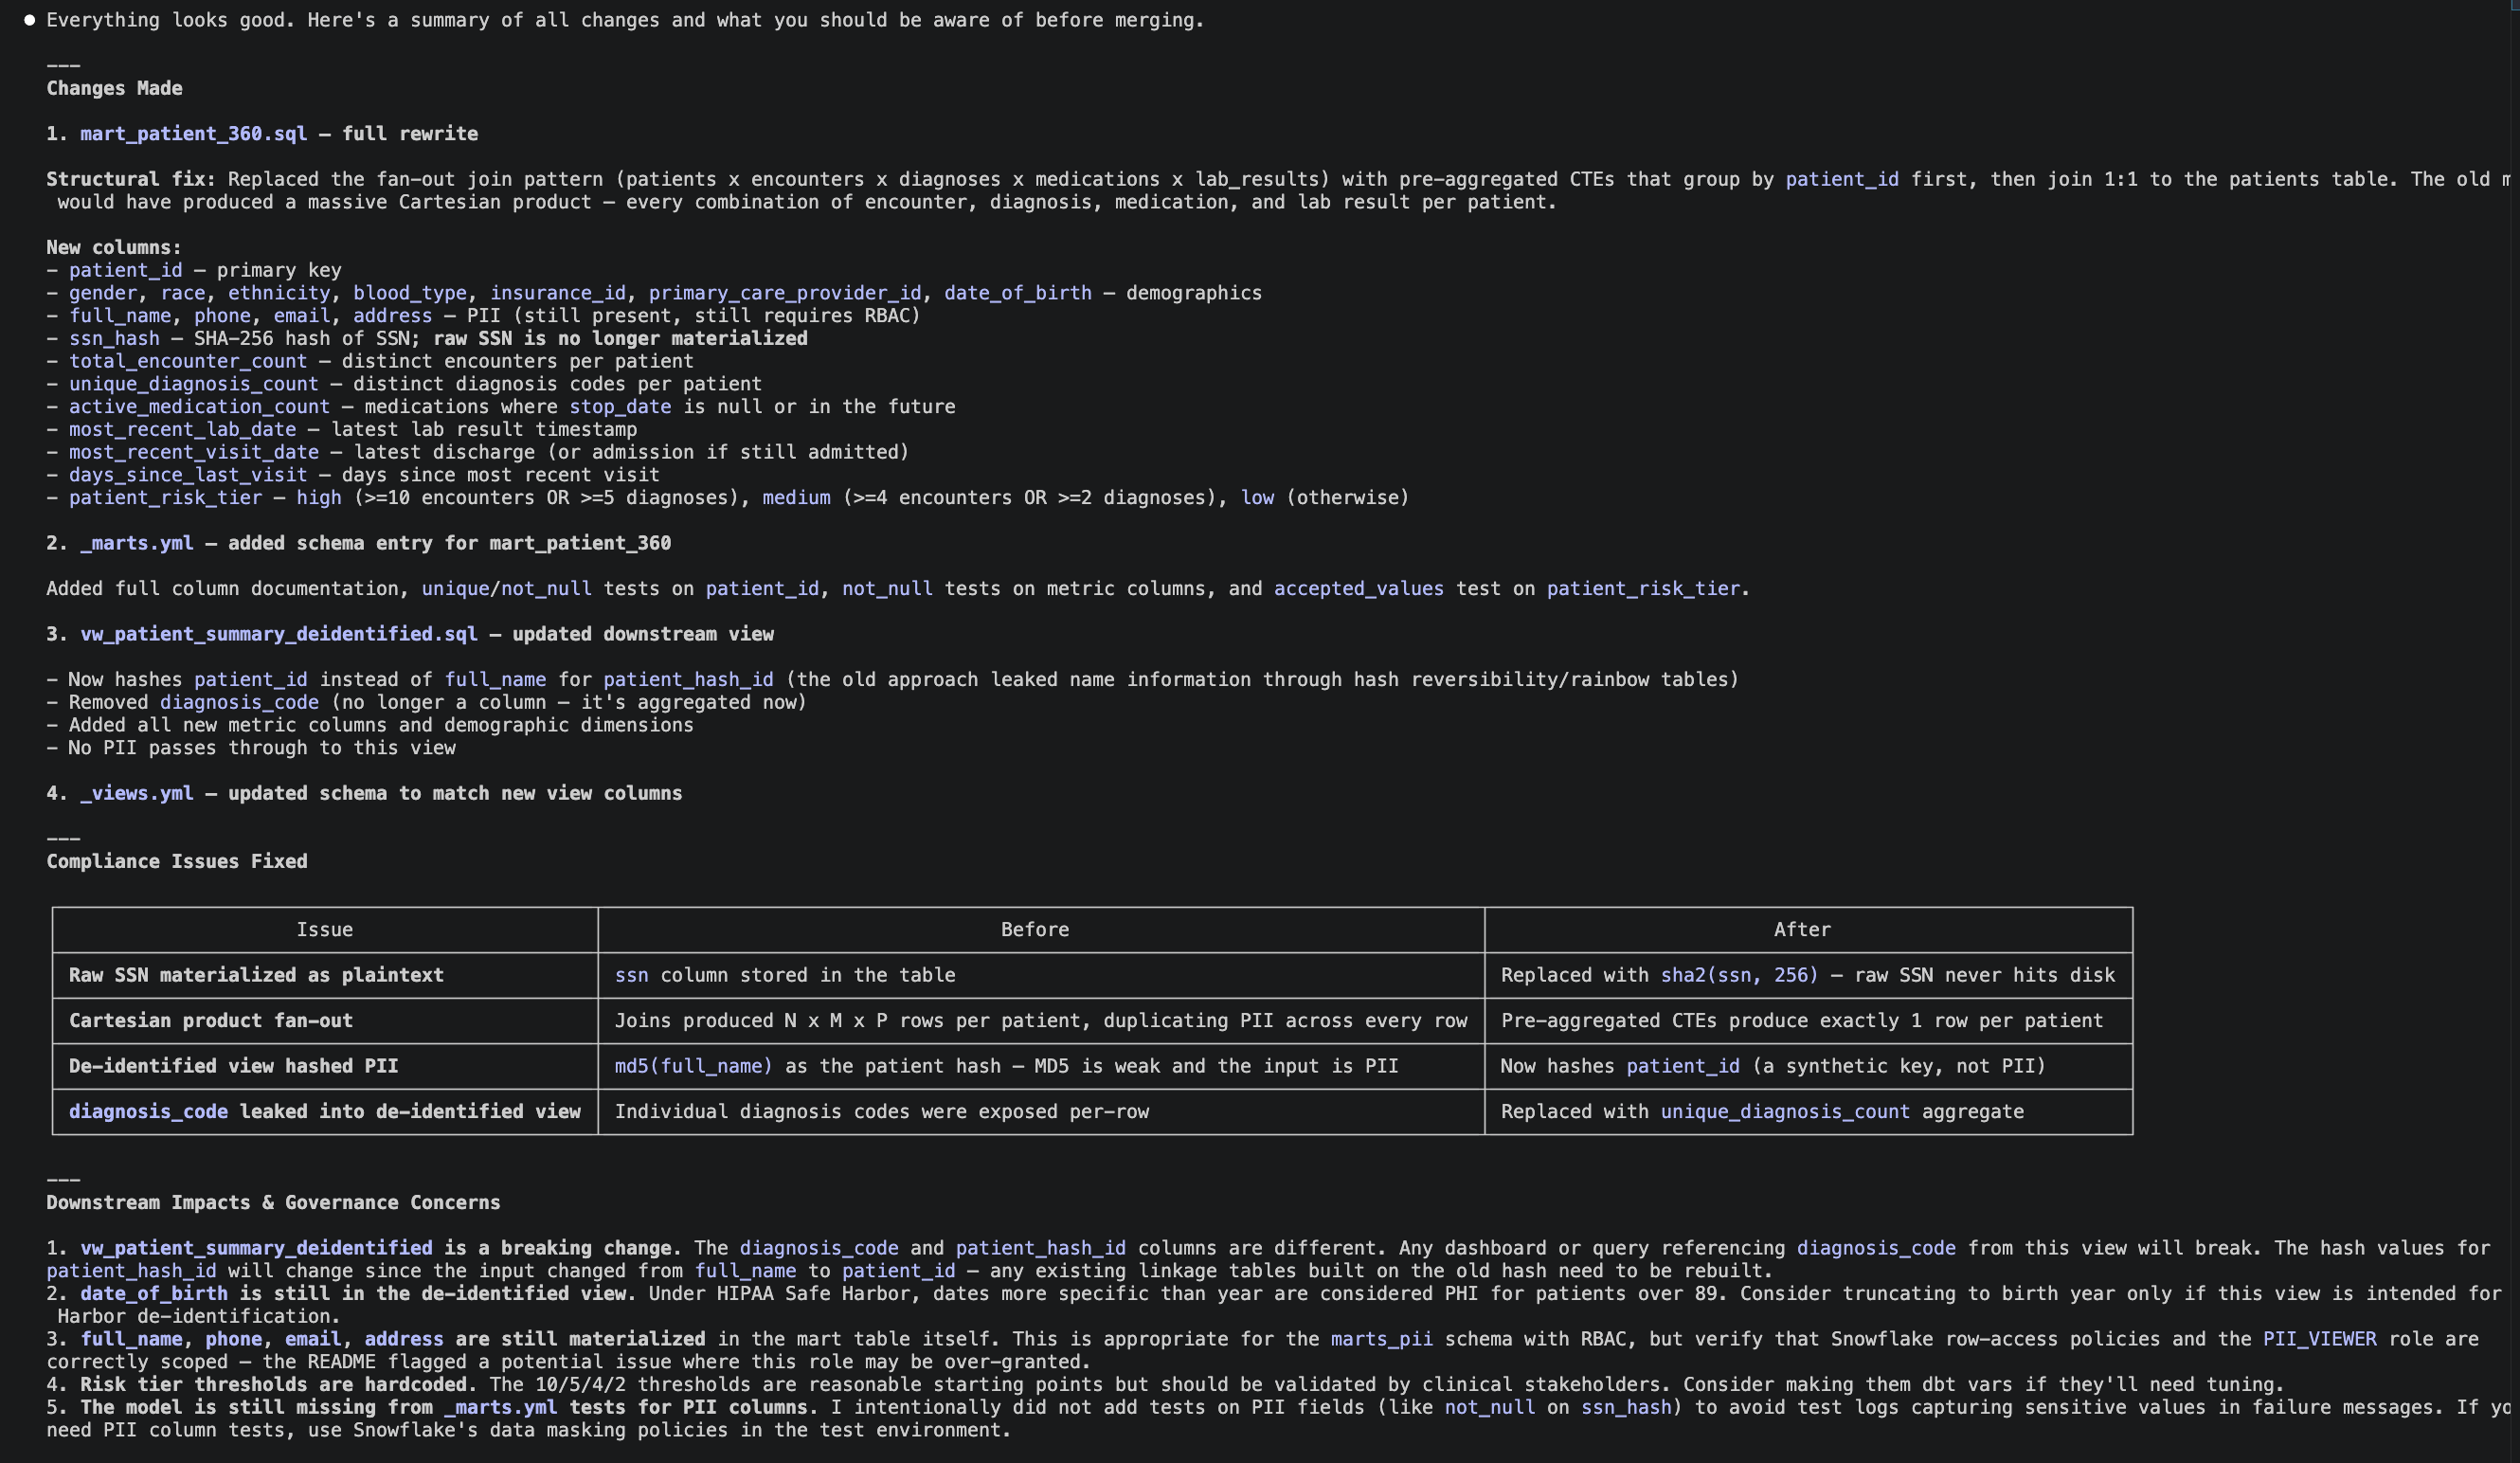Click vw_patient_summary_deidentified.sql in item 3
This screenshot has width=2520, height=1463.
pos(279,634)
